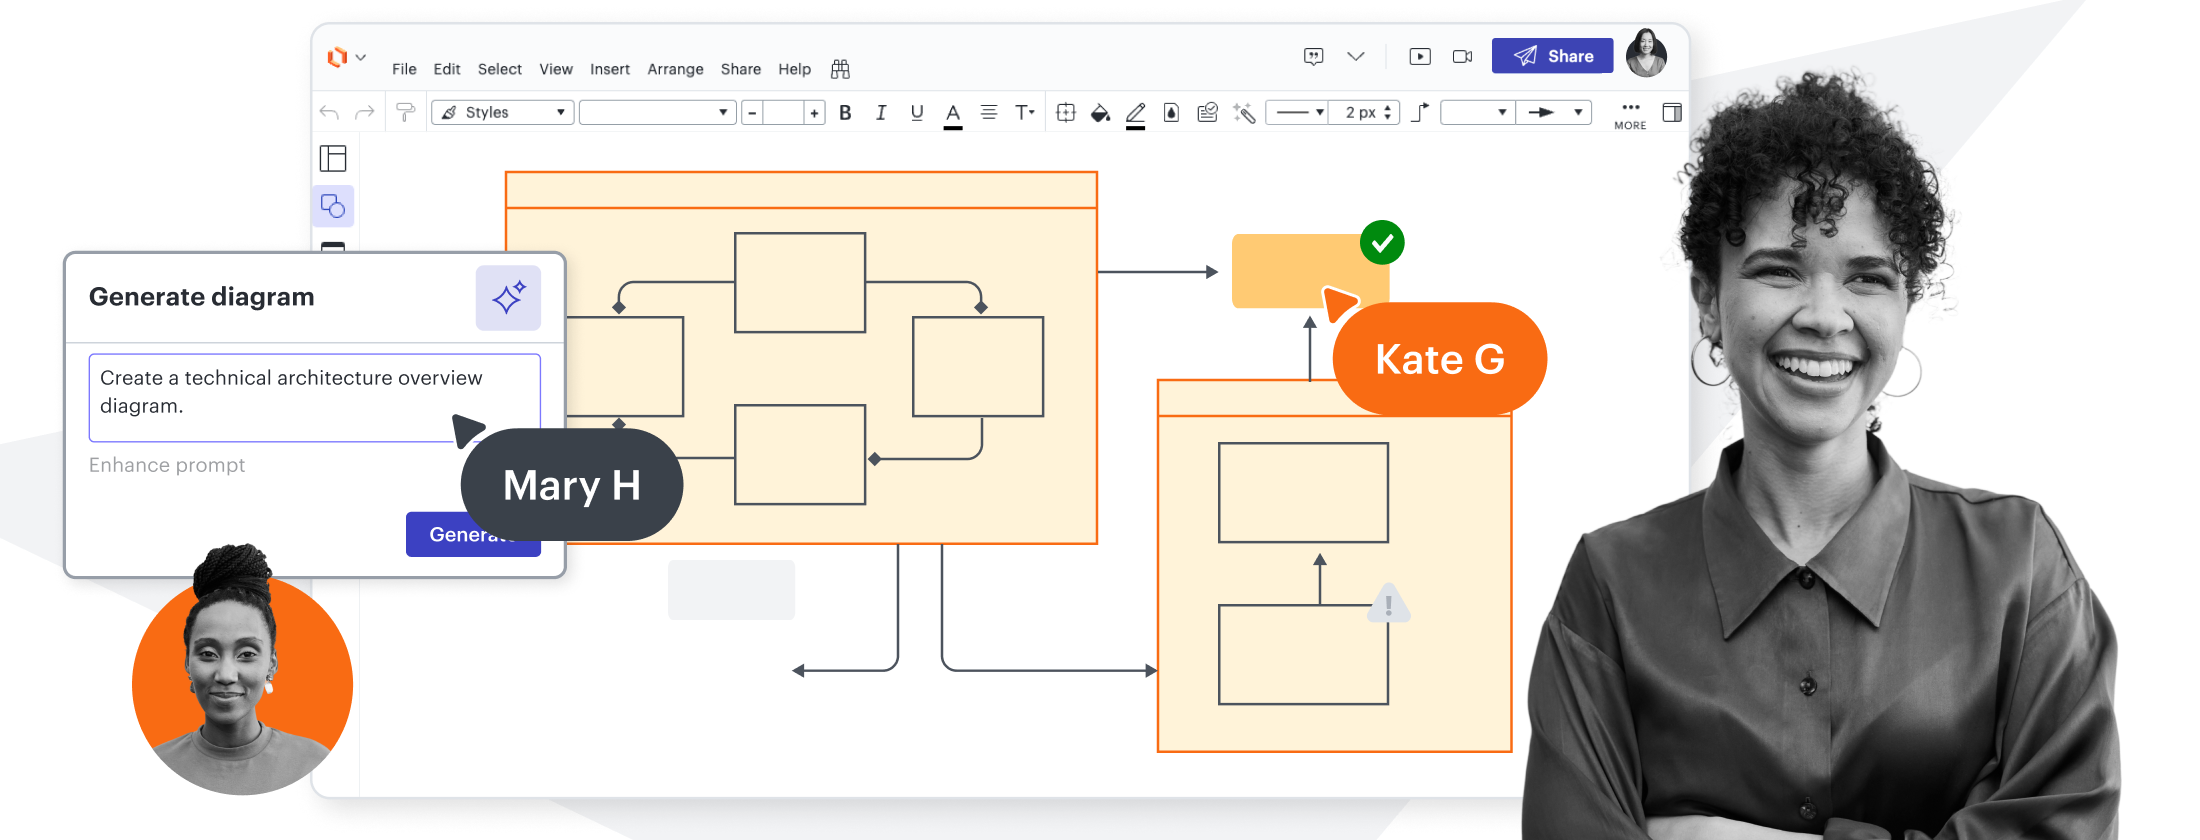Image resolution: width=2200 pixels, height=840 pixels.
Task: Start presentation mode with play icon
Action: pyautogui.click(x=1420, y=57)
